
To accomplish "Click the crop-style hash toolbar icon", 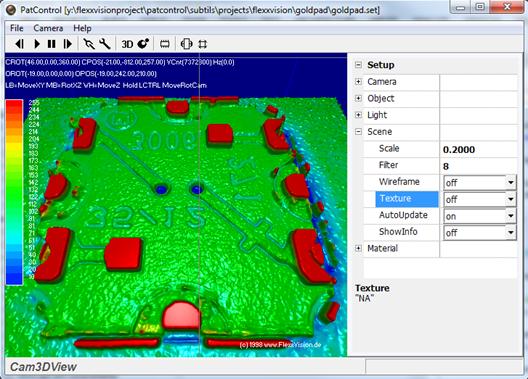I will pyautogui.click(x=202, y=44).
